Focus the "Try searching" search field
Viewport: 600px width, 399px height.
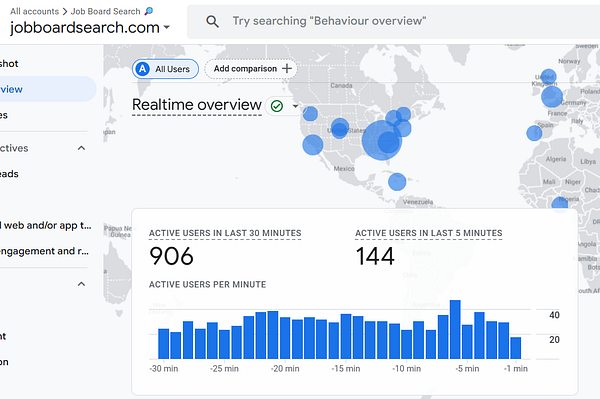393,21
